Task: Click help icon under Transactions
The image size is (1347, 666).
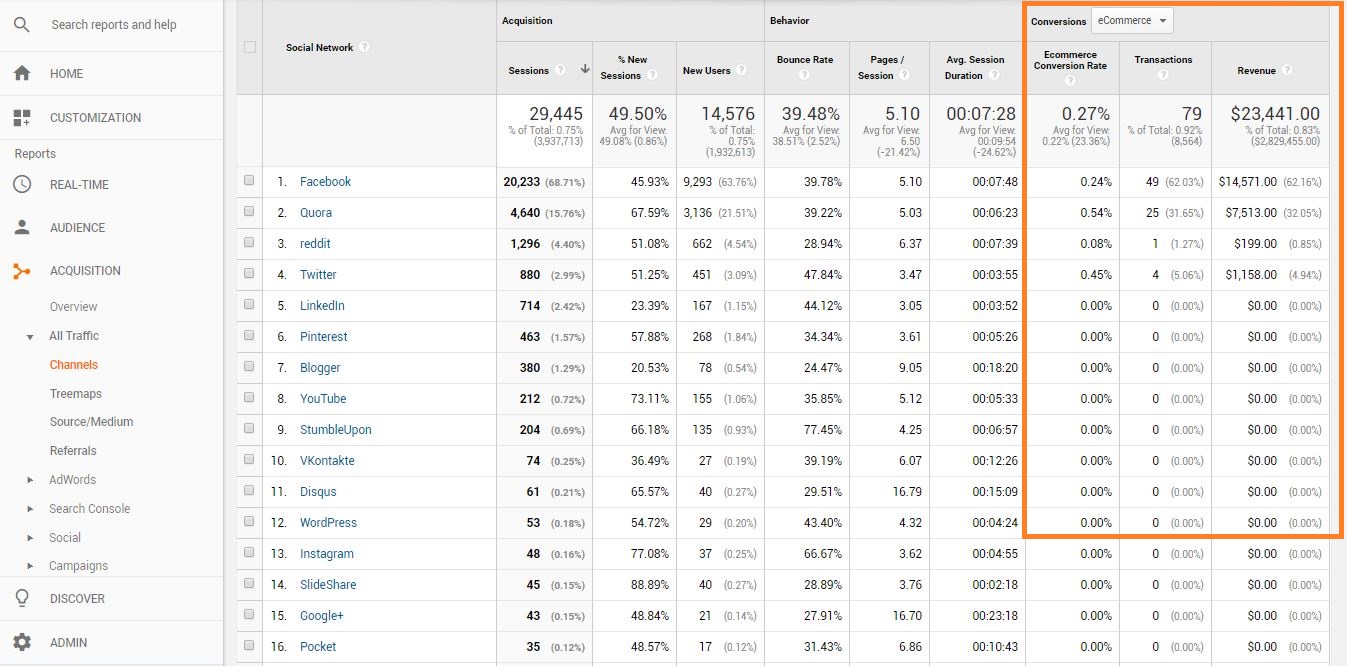Action: 1163,75
